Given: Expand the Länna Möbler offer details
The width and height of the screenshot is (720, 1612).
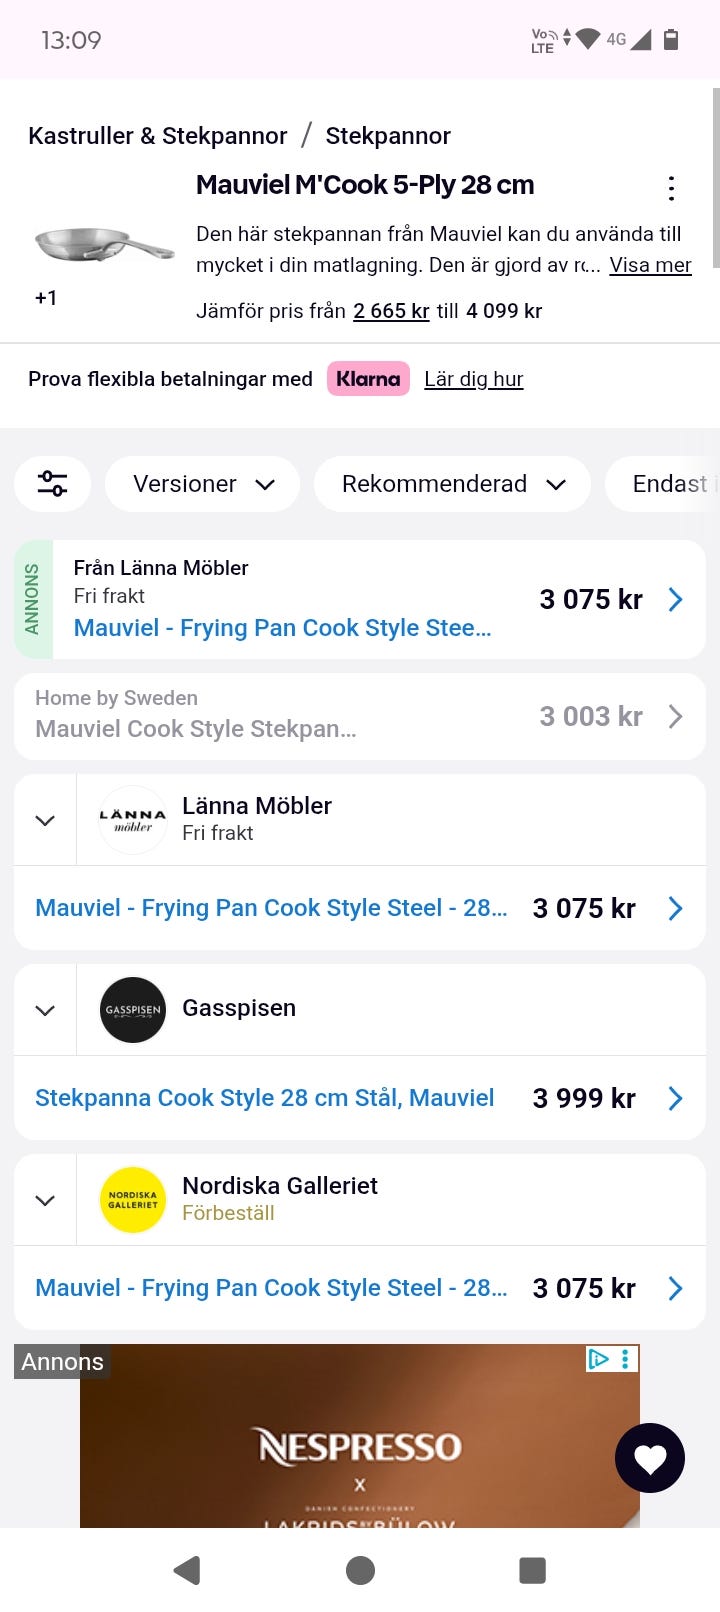Looking at the screenshot, I should tap(45, 820).
